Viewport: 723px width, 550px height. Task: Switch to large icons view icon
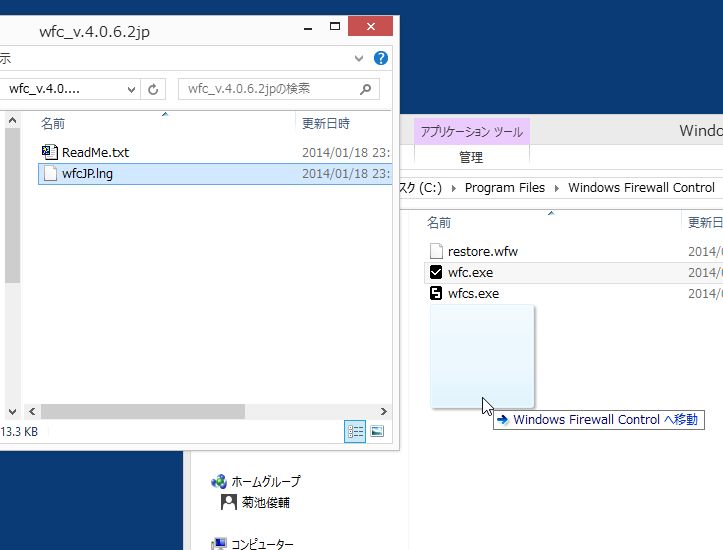click(x=377, y=432)
